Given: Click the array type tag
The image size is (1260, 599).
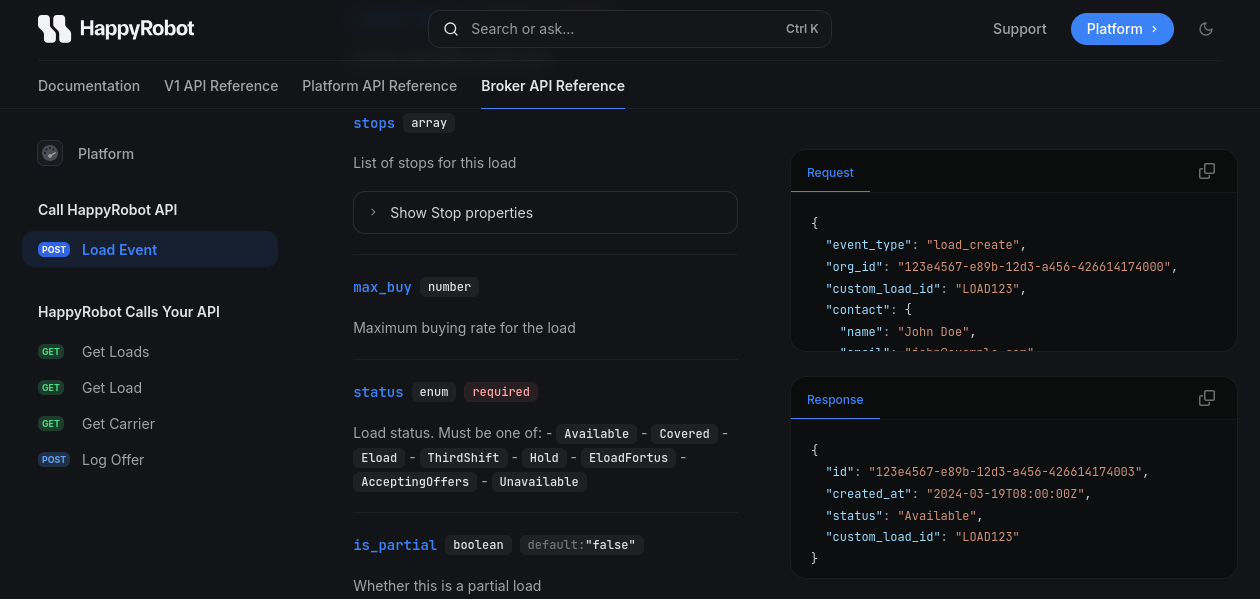Looking at the screenshot, I should click(x=429, y=123).
